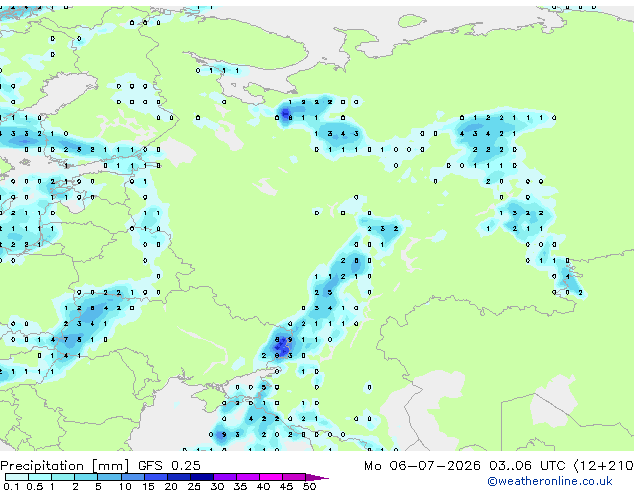
Task: Open the weatheronline.co.uk link
Action: 550,481
